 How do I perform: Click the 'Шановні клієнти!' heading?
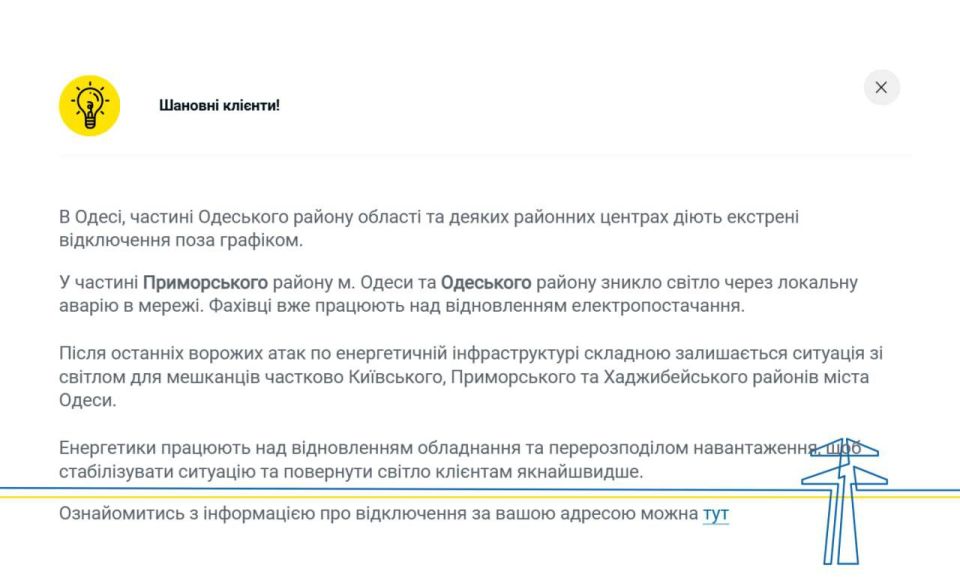(x=220, y=102)
